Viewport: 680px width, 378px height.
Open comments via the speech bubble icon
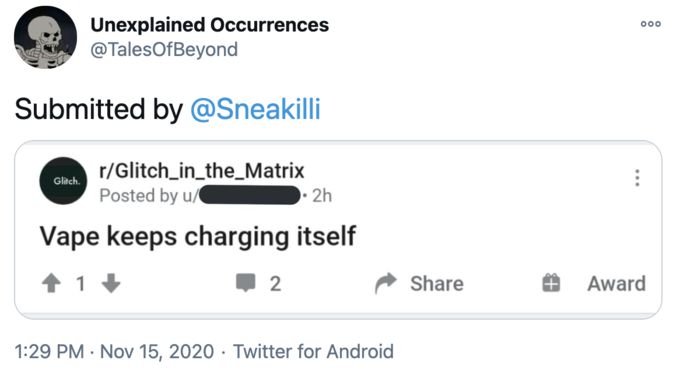point(246,283)
